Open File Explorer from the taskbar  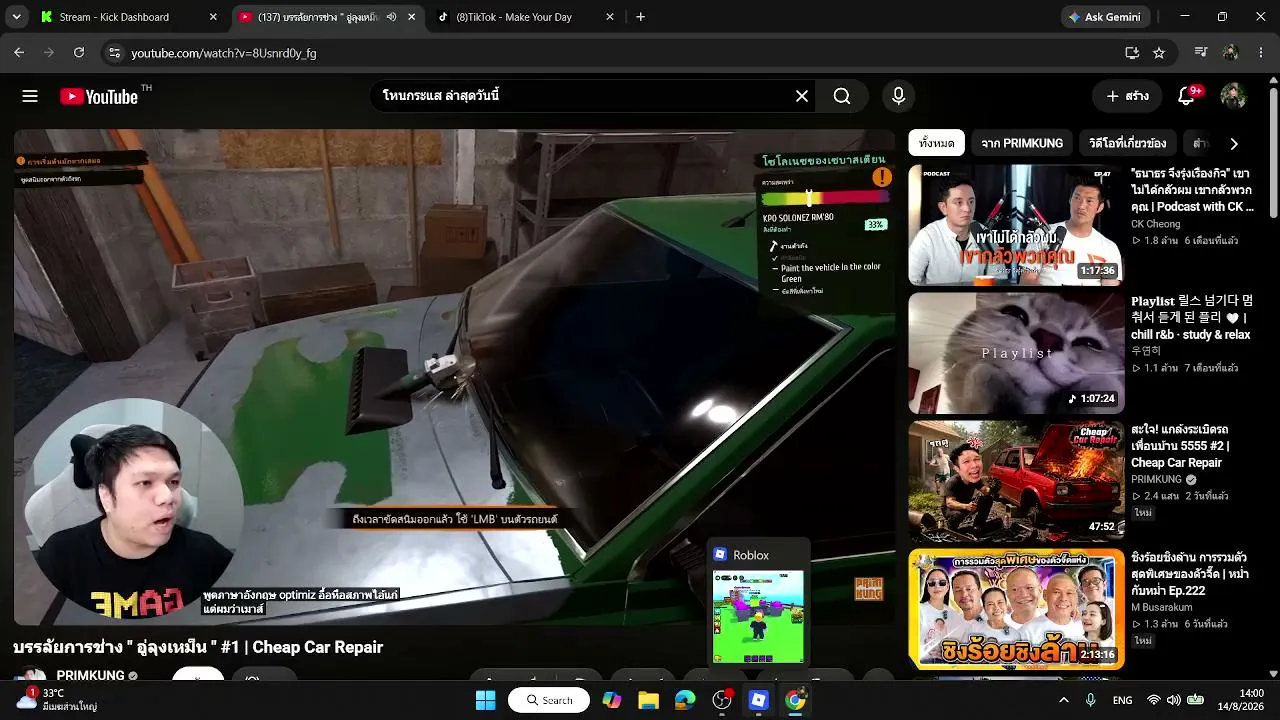point(648,700)
